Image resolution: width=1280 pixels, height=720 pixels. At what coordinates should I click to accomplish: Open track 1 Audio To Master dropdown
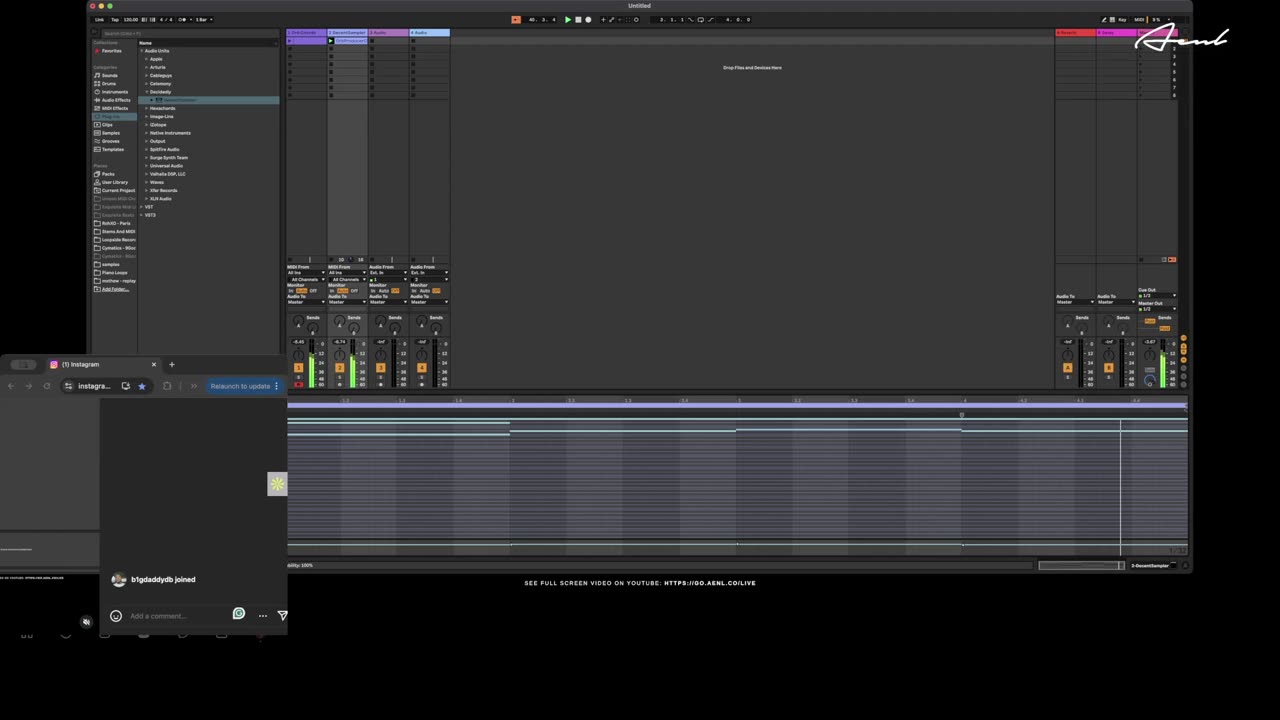(x=306, y=302)
